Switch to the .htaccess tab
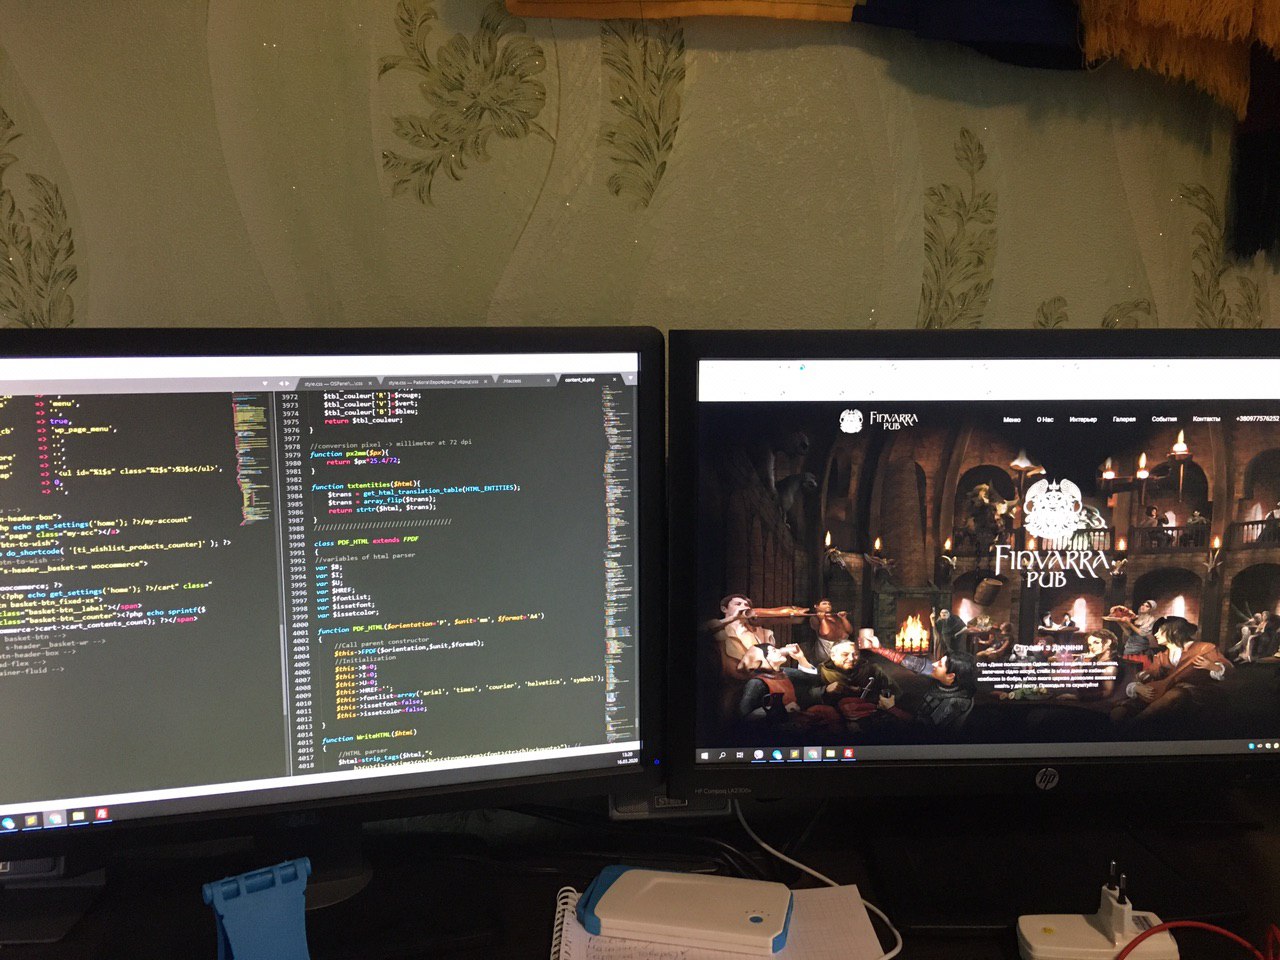 525,381
